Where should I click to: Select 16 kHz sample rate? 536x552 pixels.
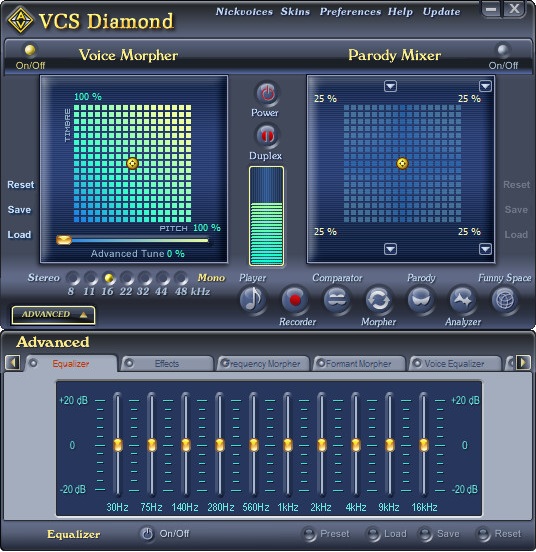[x=109, y=278]
